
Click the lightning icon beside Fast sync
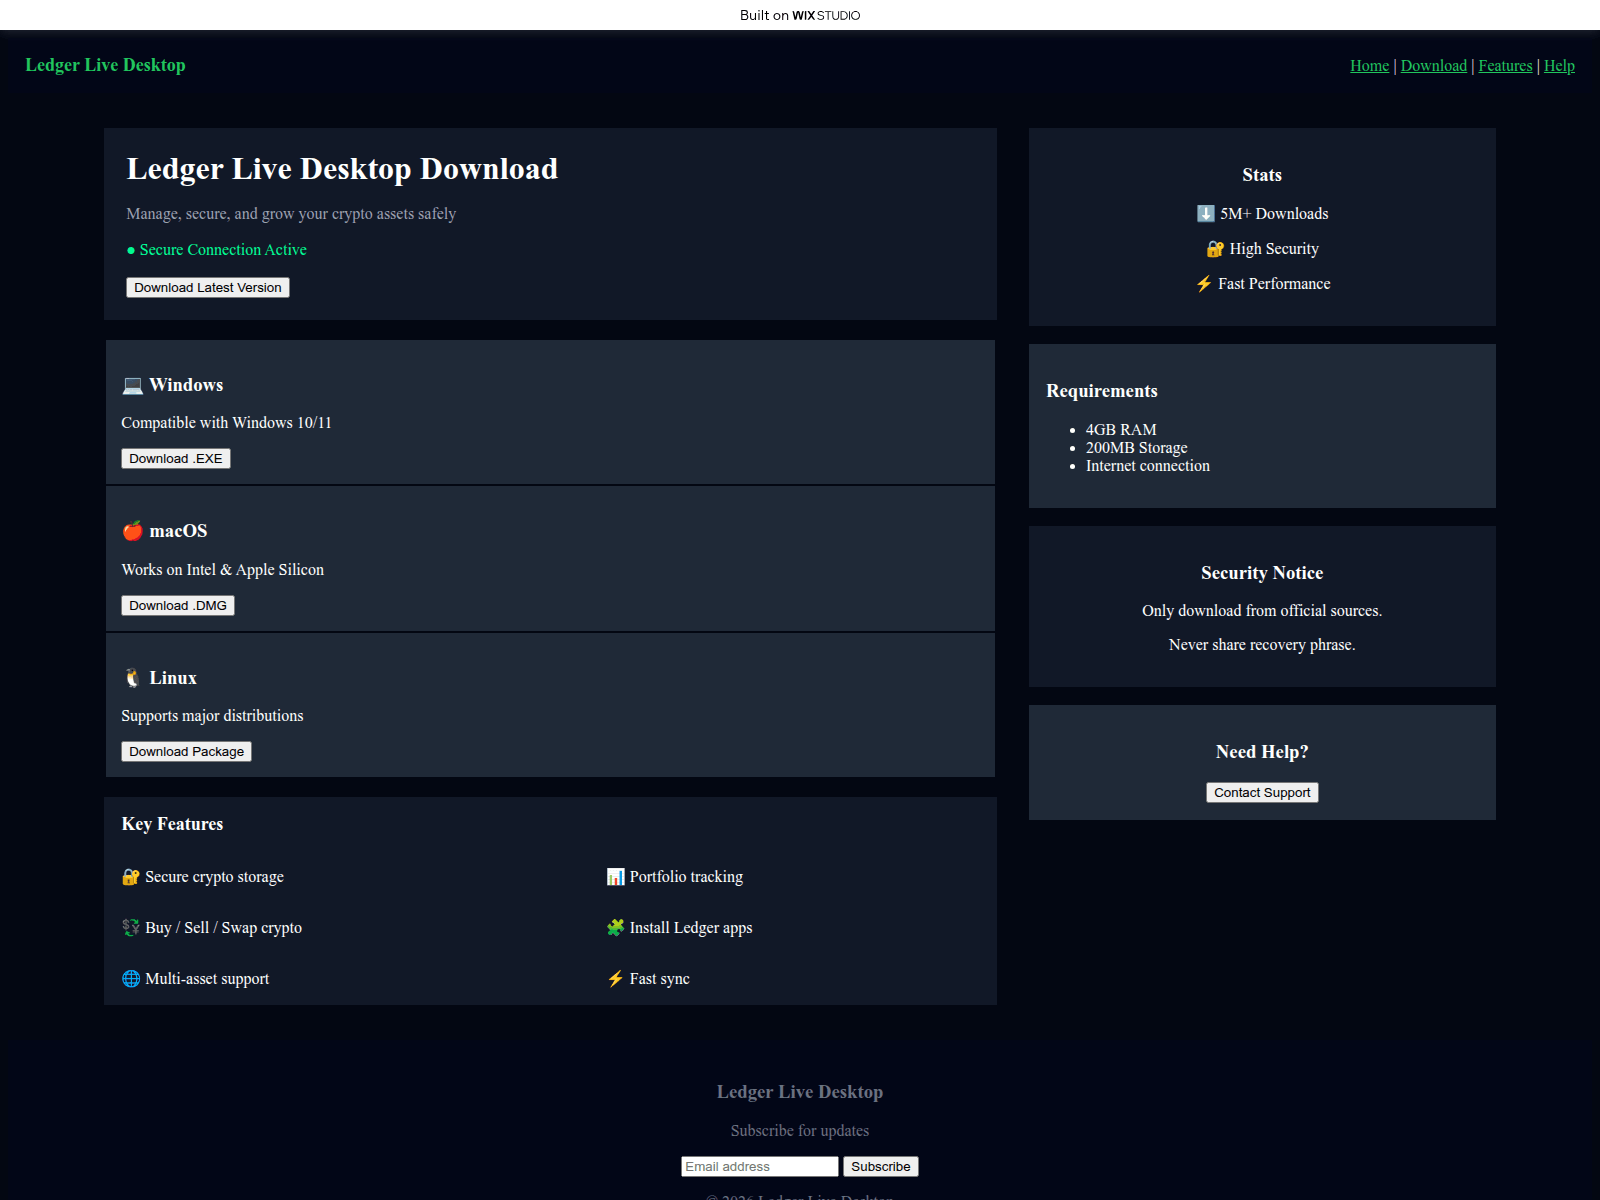coord(615,979)
